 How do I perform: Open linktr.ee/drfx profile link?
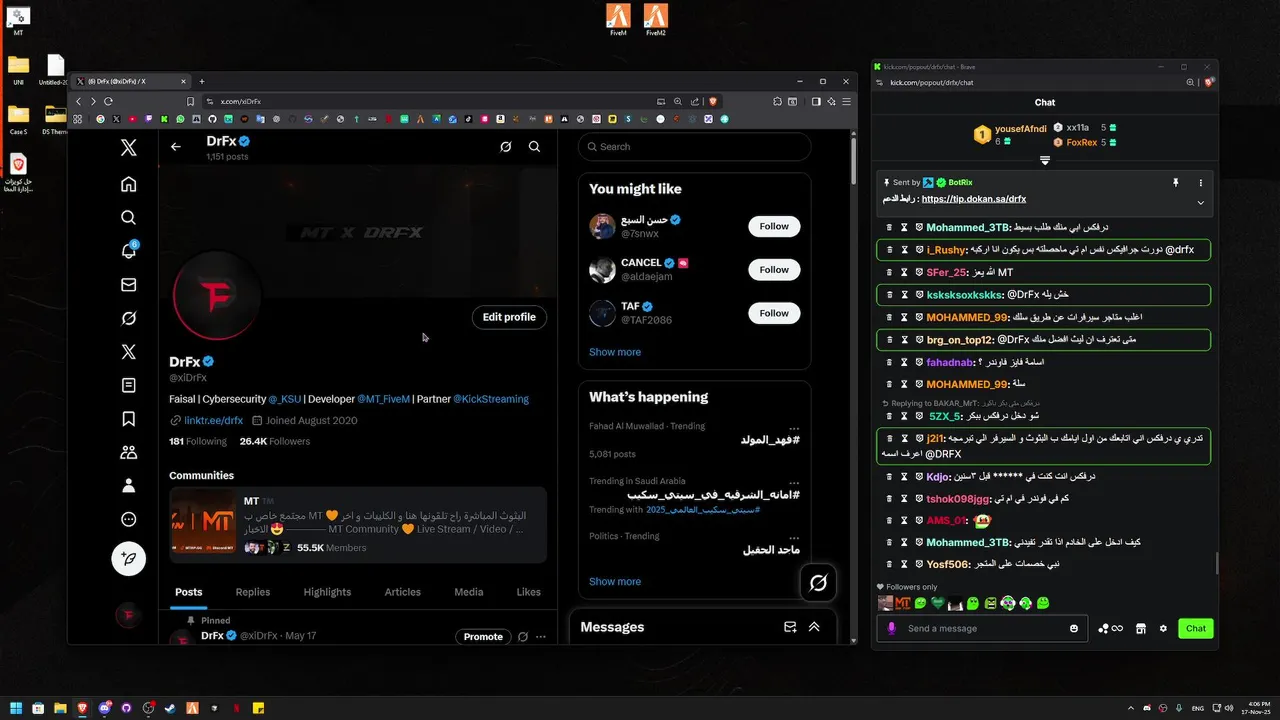click(x=213, y=421)
